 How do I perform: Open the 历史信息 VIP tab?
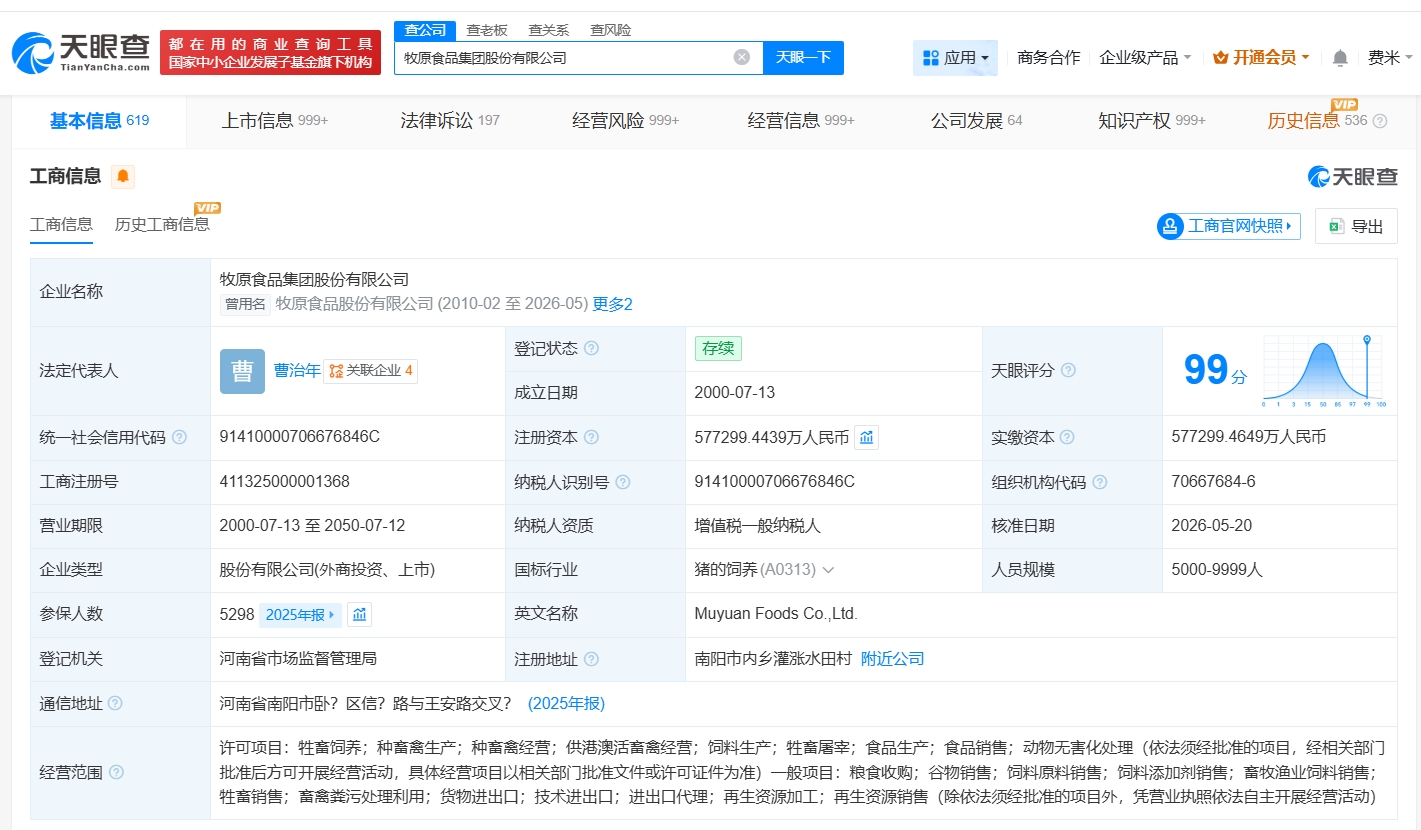pos(1317,121)
